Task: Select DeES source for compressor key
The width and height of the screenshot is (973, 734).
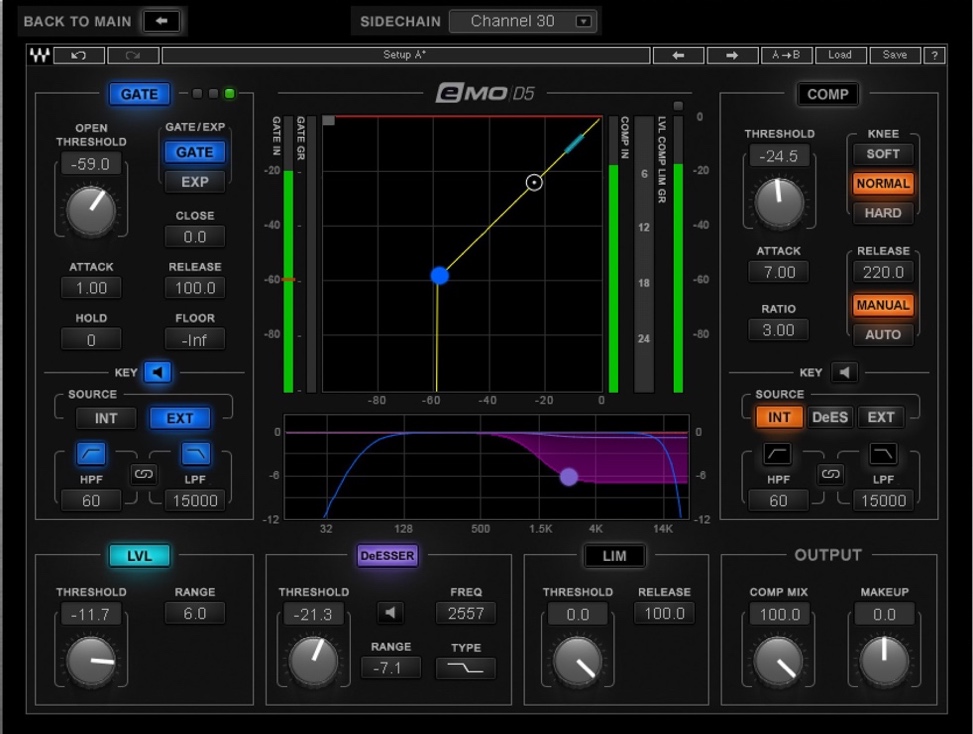Action: coord(830,418)
